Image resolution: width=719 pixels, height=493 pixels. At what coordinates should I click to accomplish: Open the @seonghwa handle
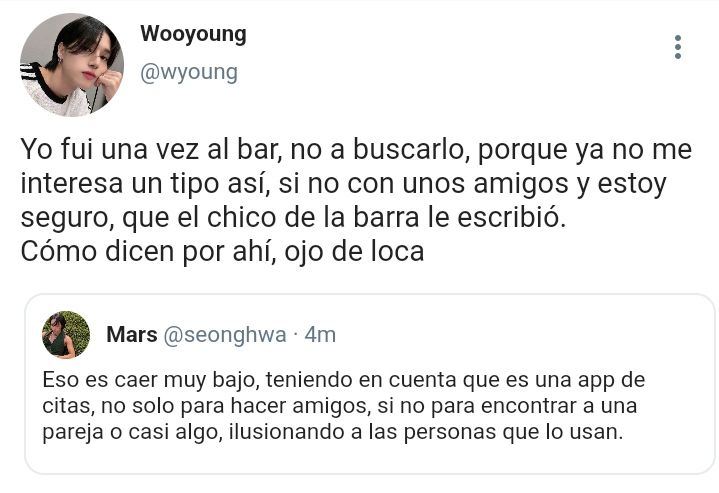click(x=225, y=335)
